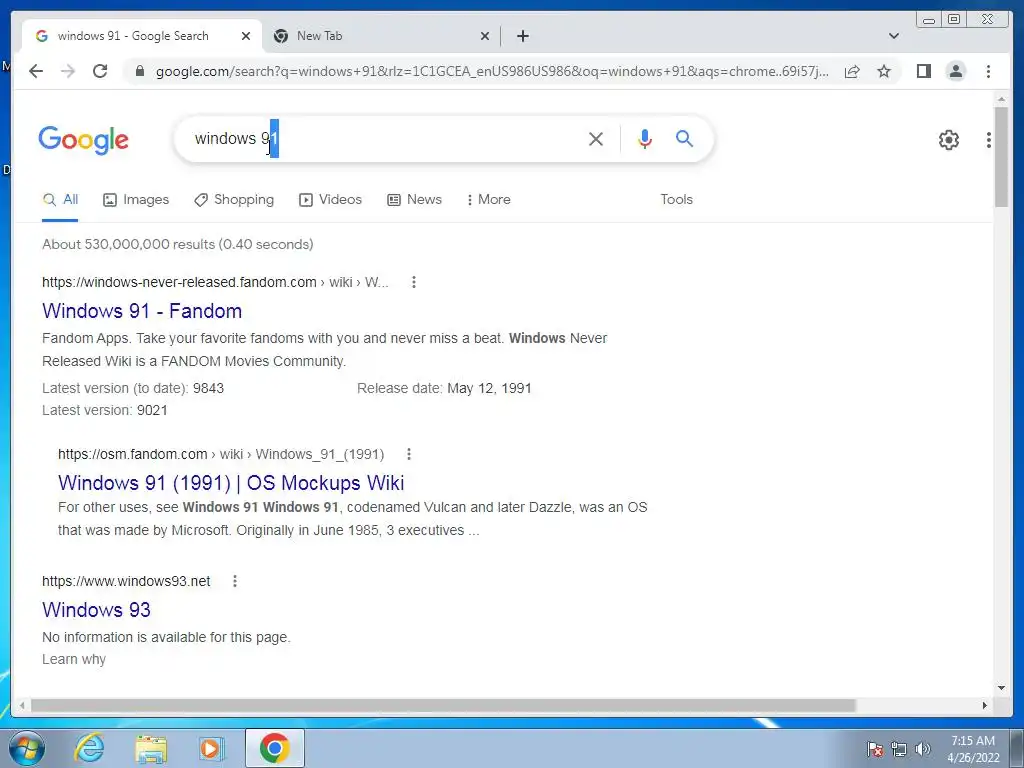Open the Action Center flag icon
Viewport: 1024px width, 768px height.
point(875,750)
